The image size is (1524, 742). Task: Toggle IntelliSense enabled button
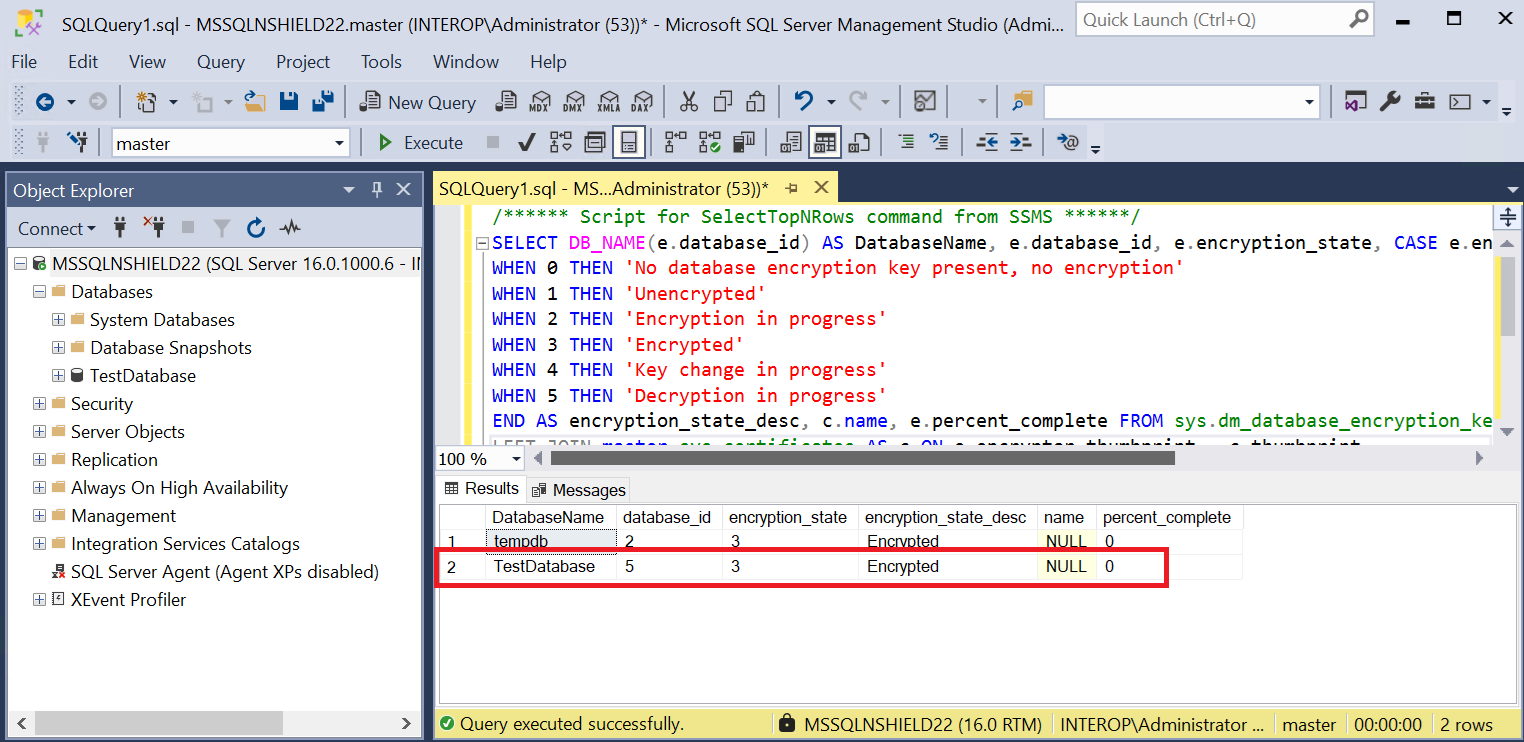[x=629, y=143]
